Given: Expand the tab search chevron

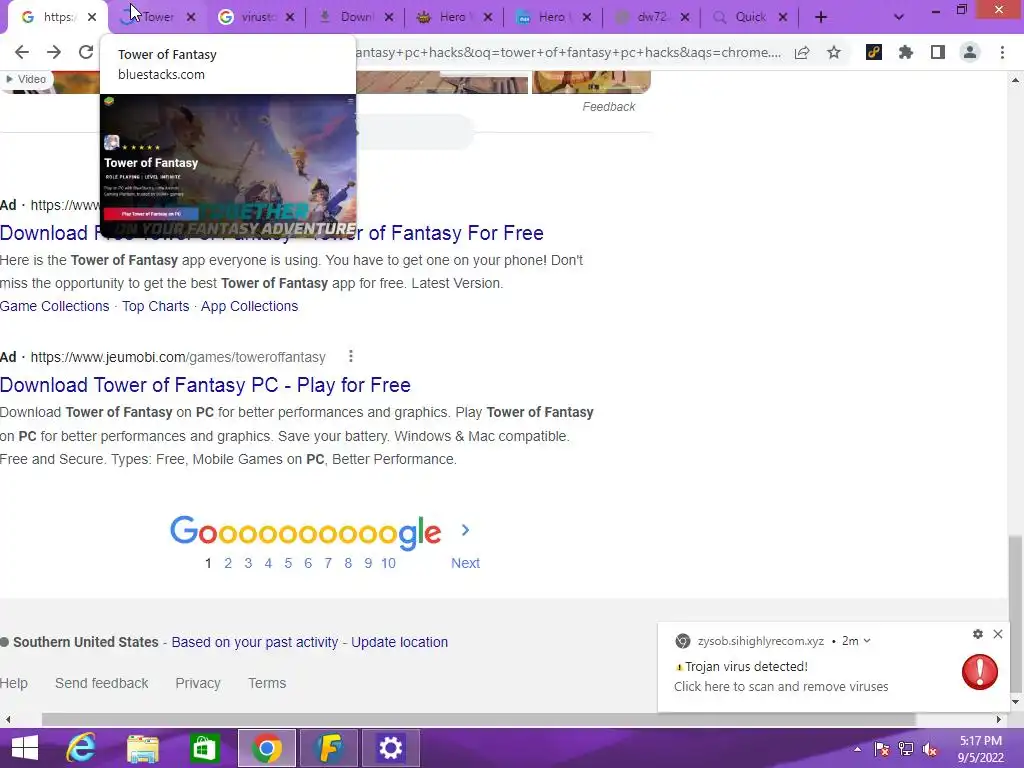Looking at the screenshot, I should (x=899, y=18).
